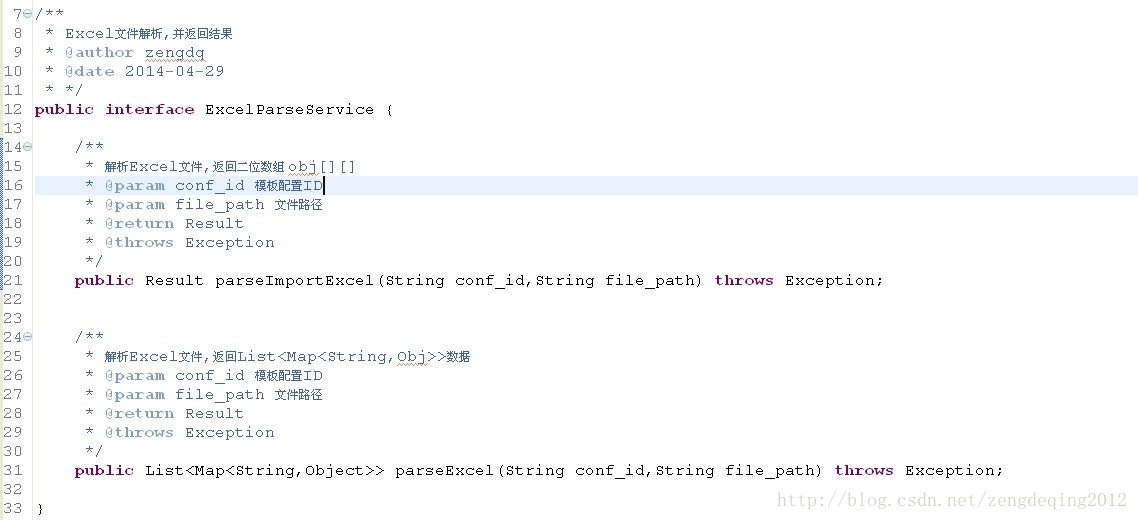The width and height of the screenshot is (1138, 520).
Task: Collapse the comment fold at line 14
Action: click(28, 147)
